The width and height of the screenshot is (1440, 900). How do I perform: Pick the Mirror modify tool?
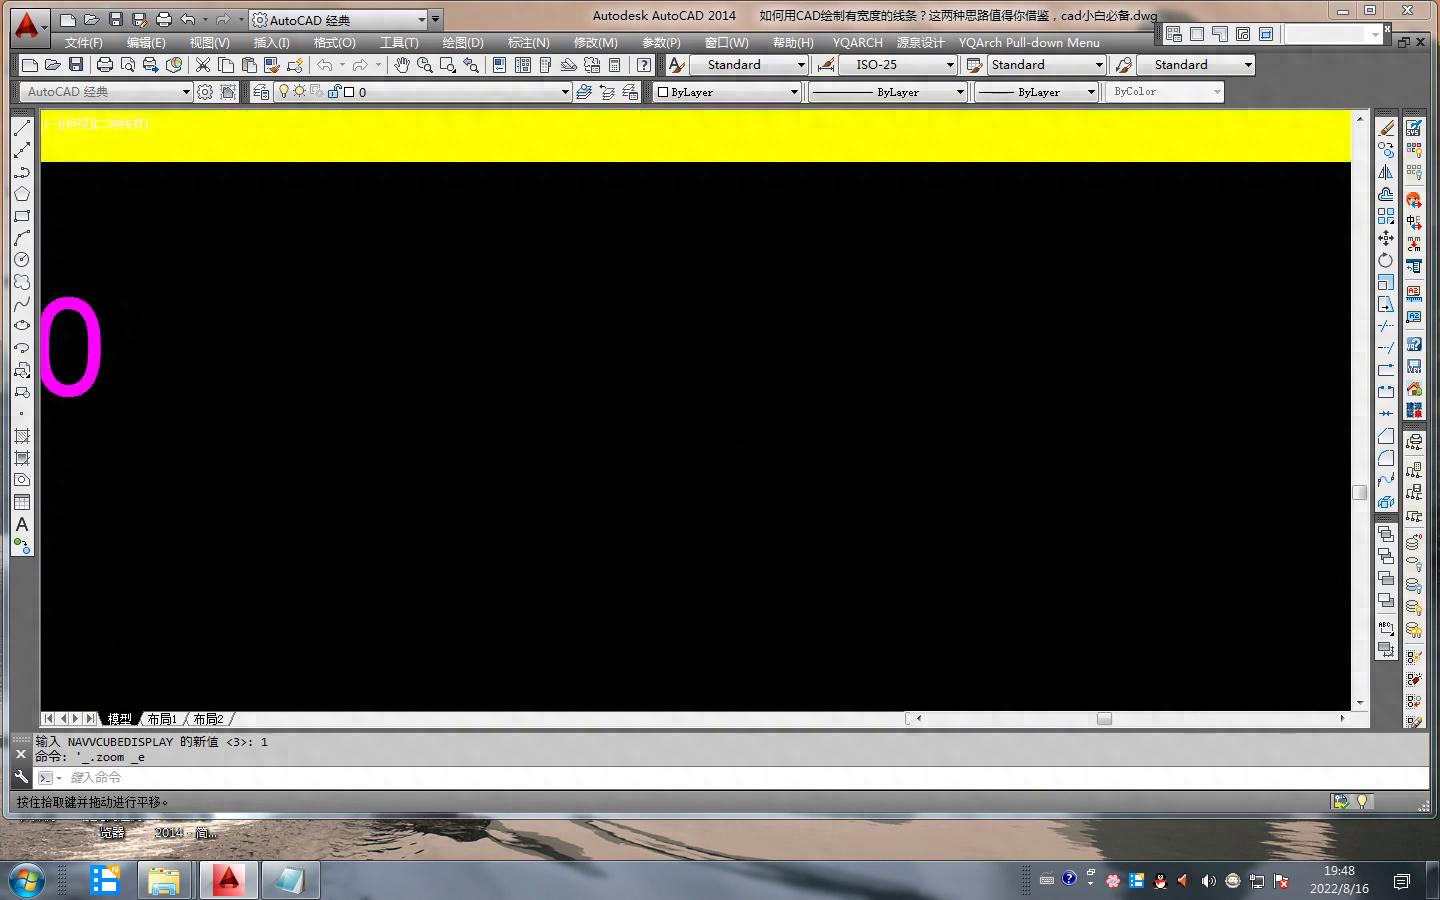tap(1386, 172)
